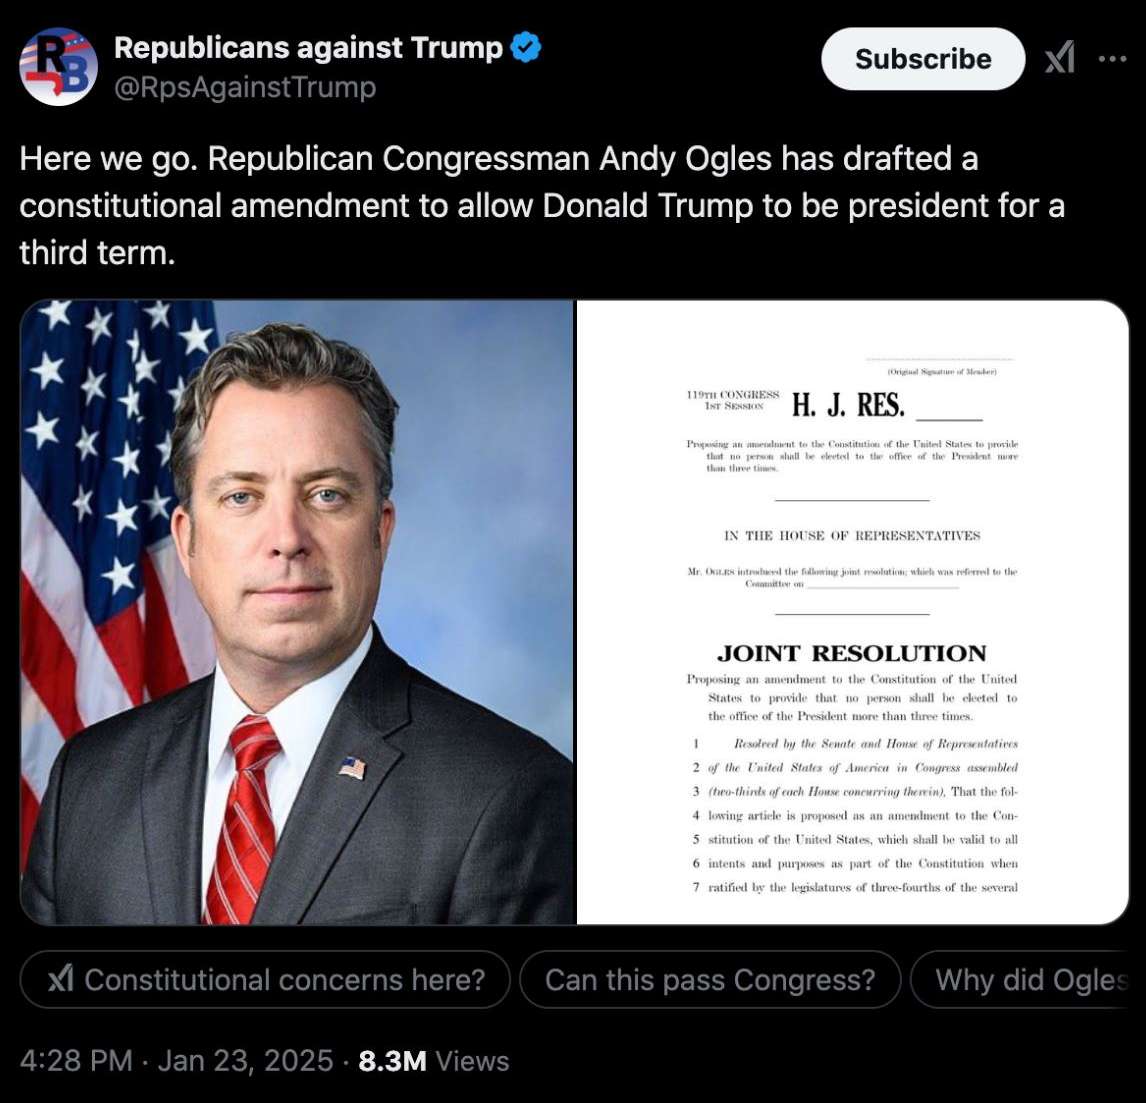View the 8.3M Views count

(433, 1061)
